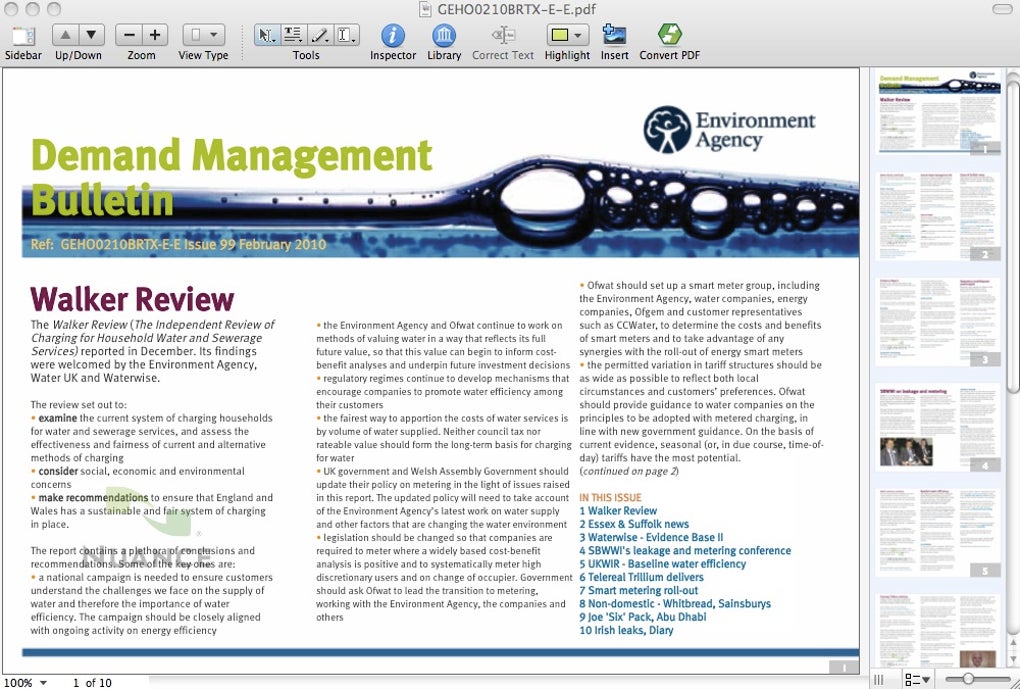Click '(continued on page 2)' text
1020x689 pixels.
(x=629, y=471)
